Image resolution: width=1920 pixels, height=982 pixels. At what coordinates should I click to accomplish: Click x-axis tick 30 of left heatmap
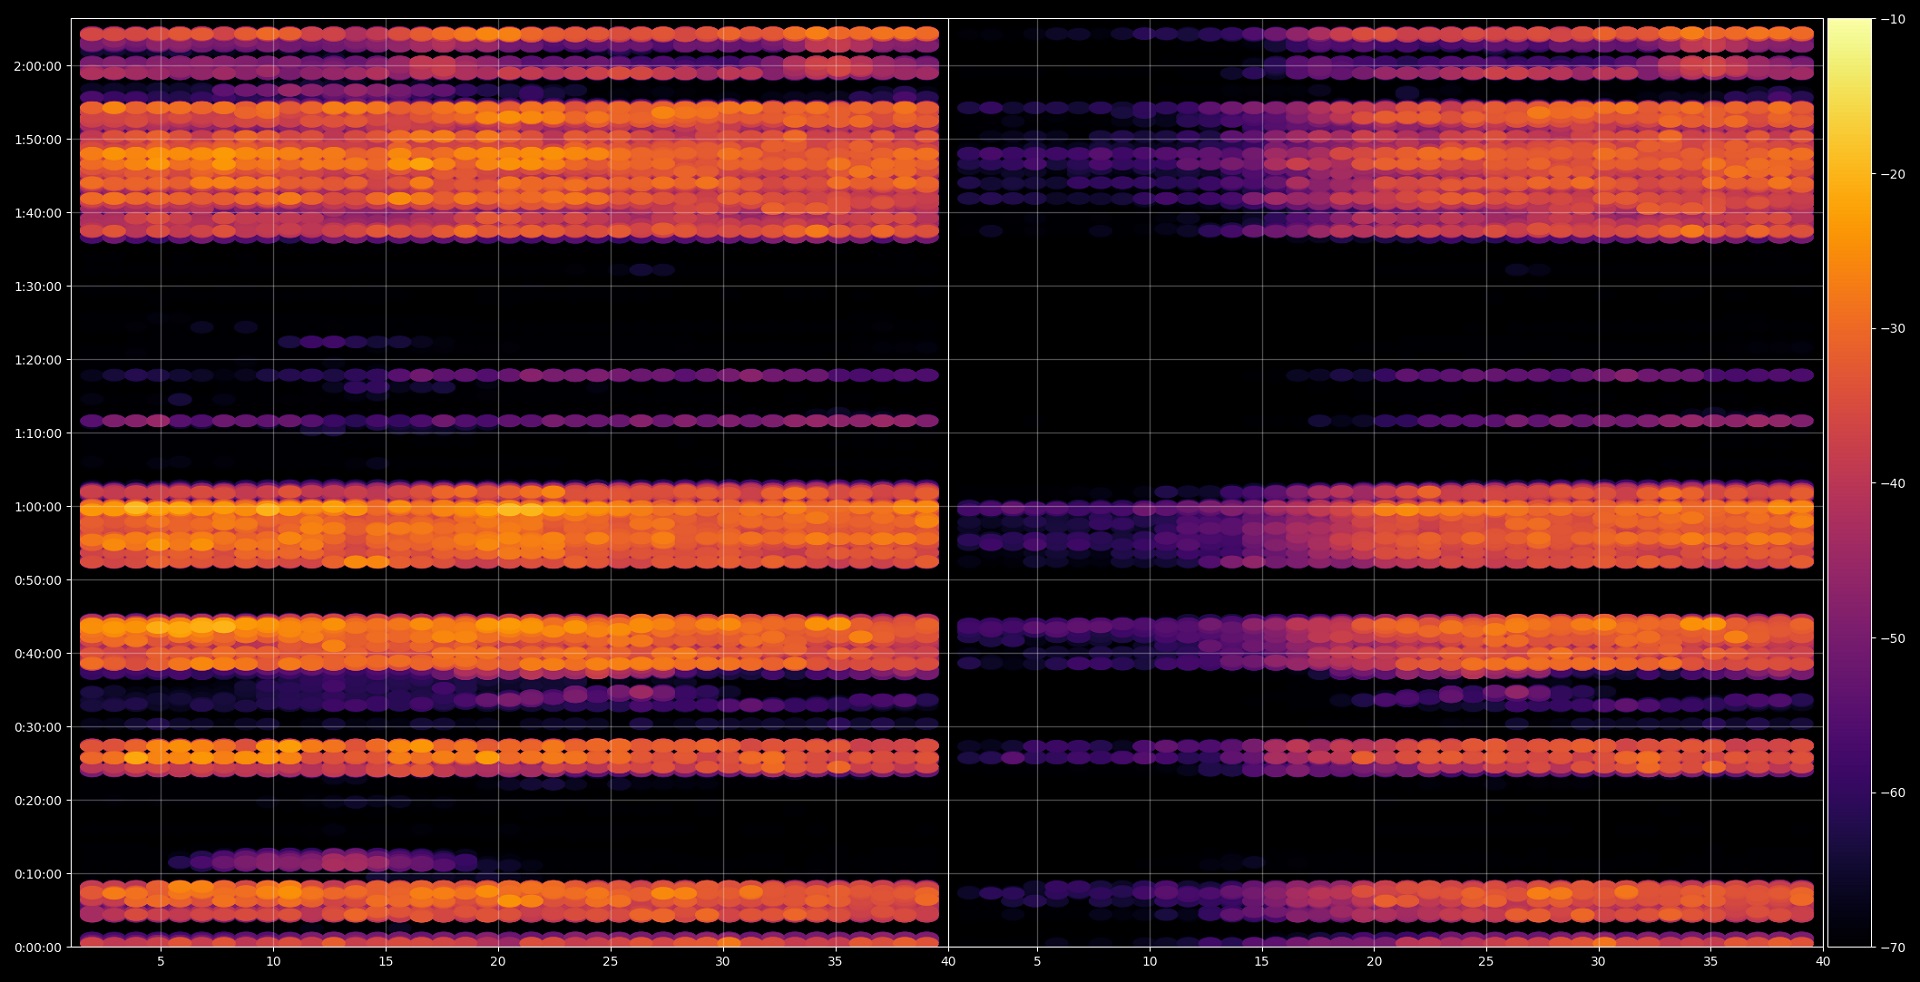point(723,961)
